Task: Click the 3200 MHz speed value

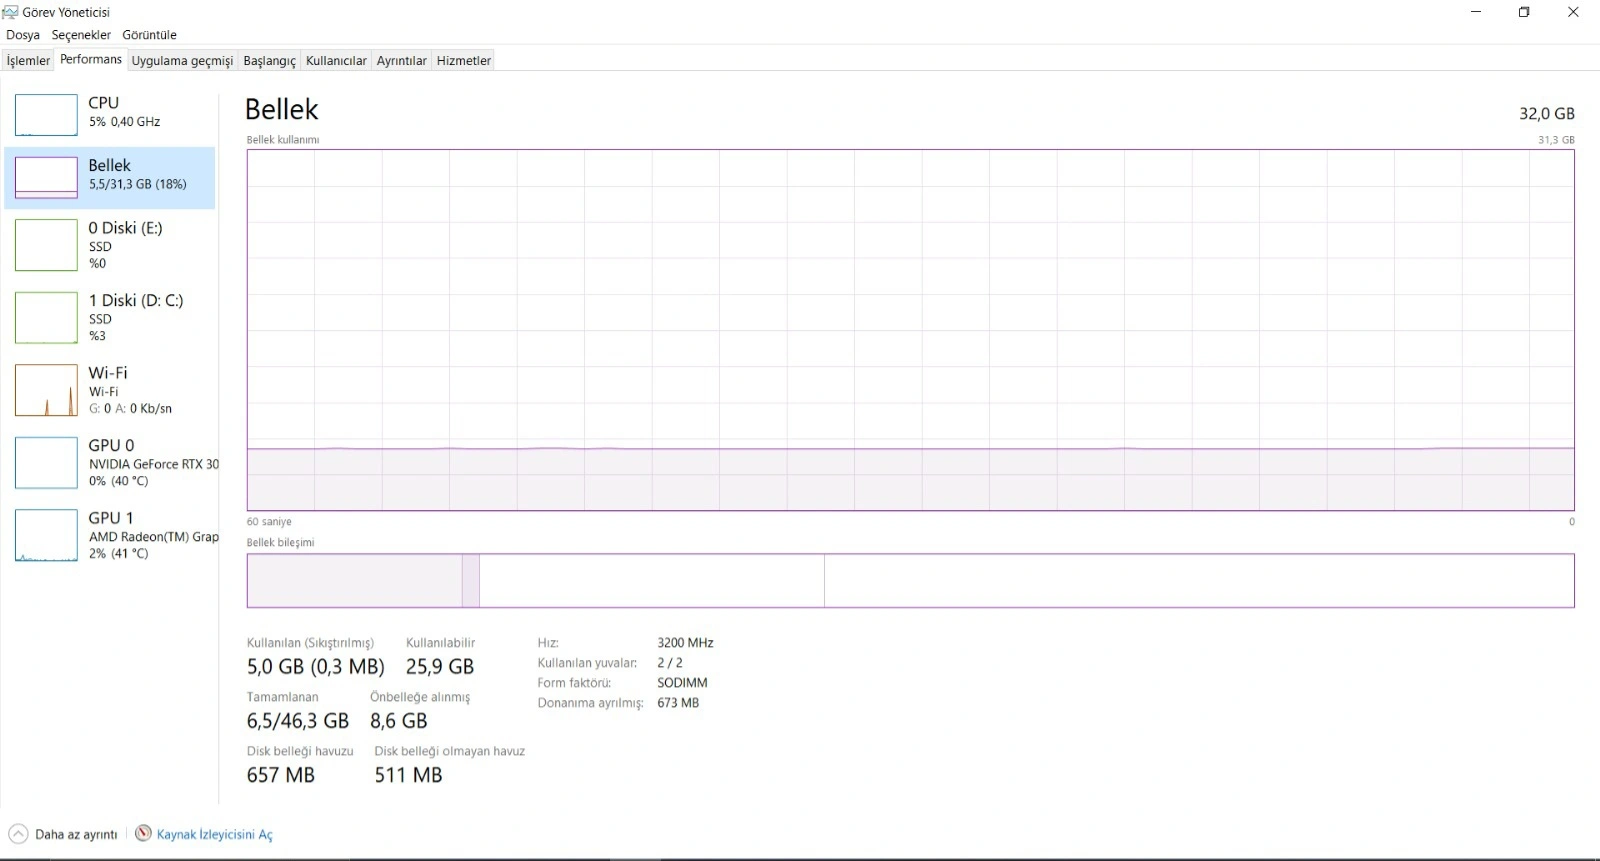Action: pos(685,643)
